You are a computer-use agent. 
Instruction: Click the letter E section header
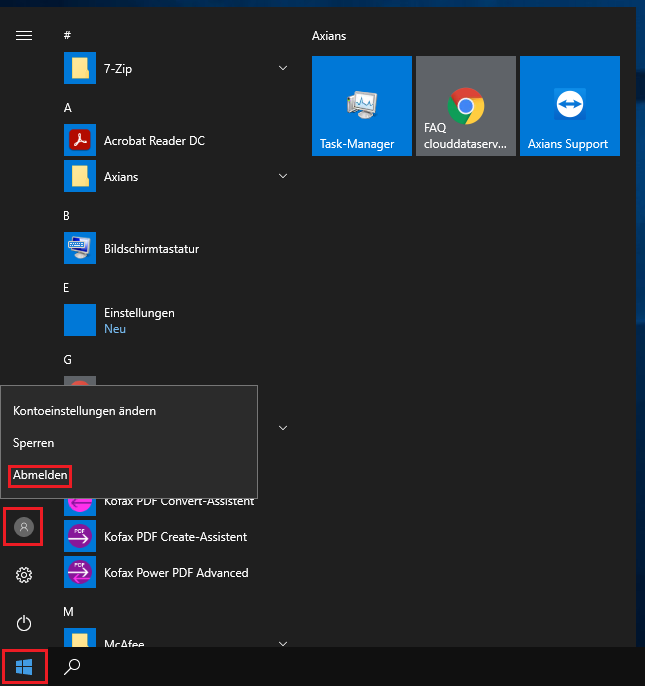tap(66, 288)
